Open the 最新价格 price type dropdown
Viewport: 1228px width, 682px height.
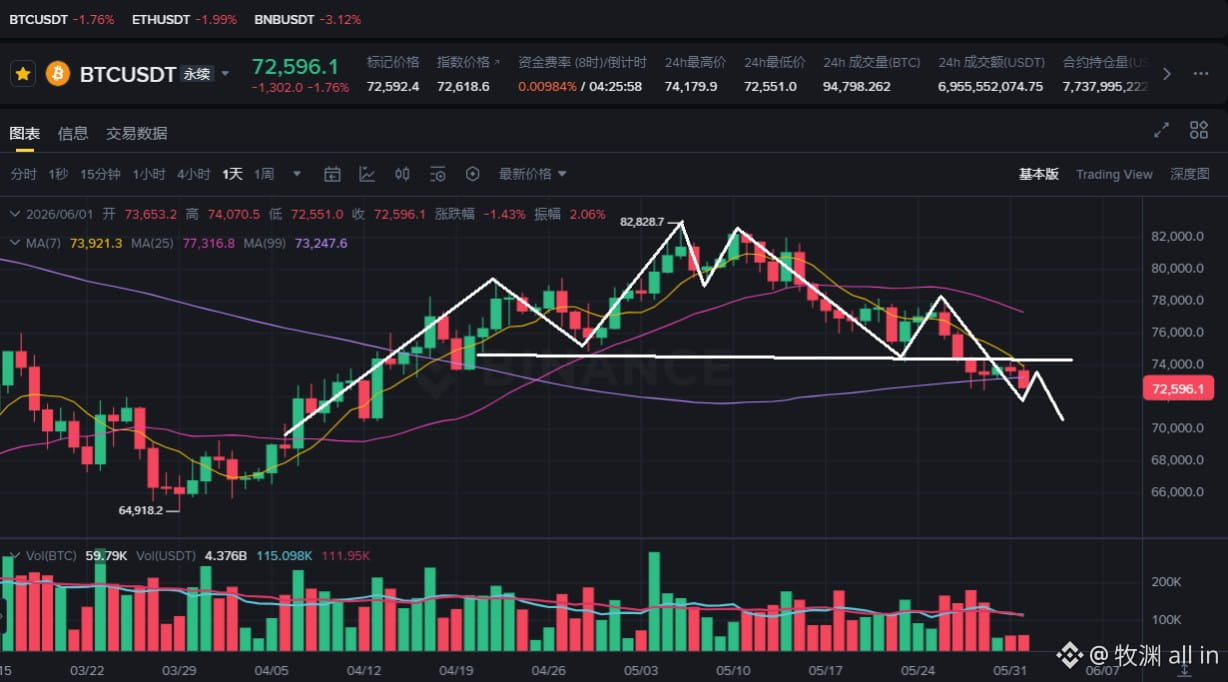click(x=532, y=174)
